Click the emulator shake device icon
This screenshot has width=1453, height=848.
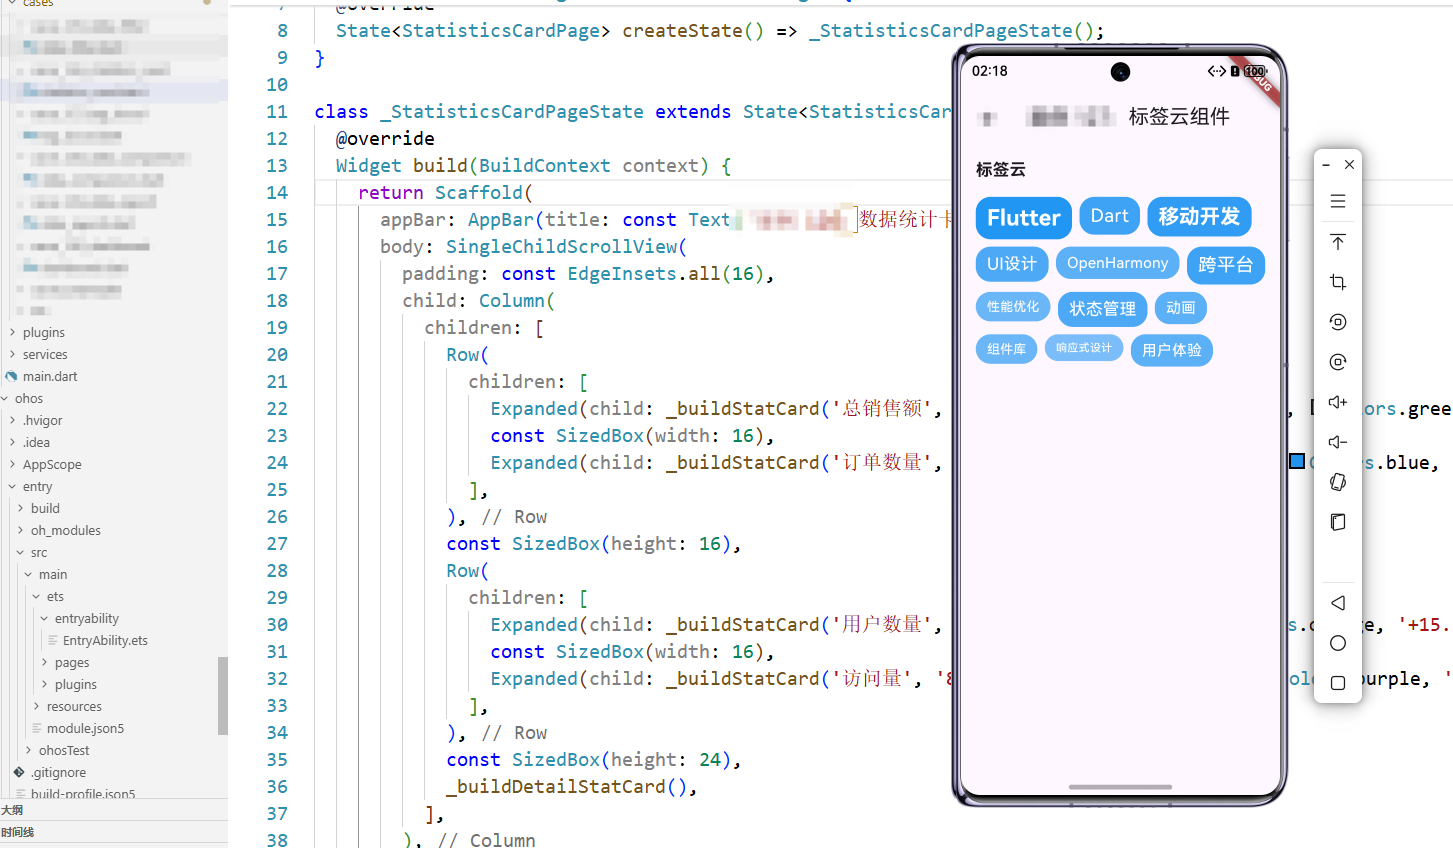[1338, 482]
